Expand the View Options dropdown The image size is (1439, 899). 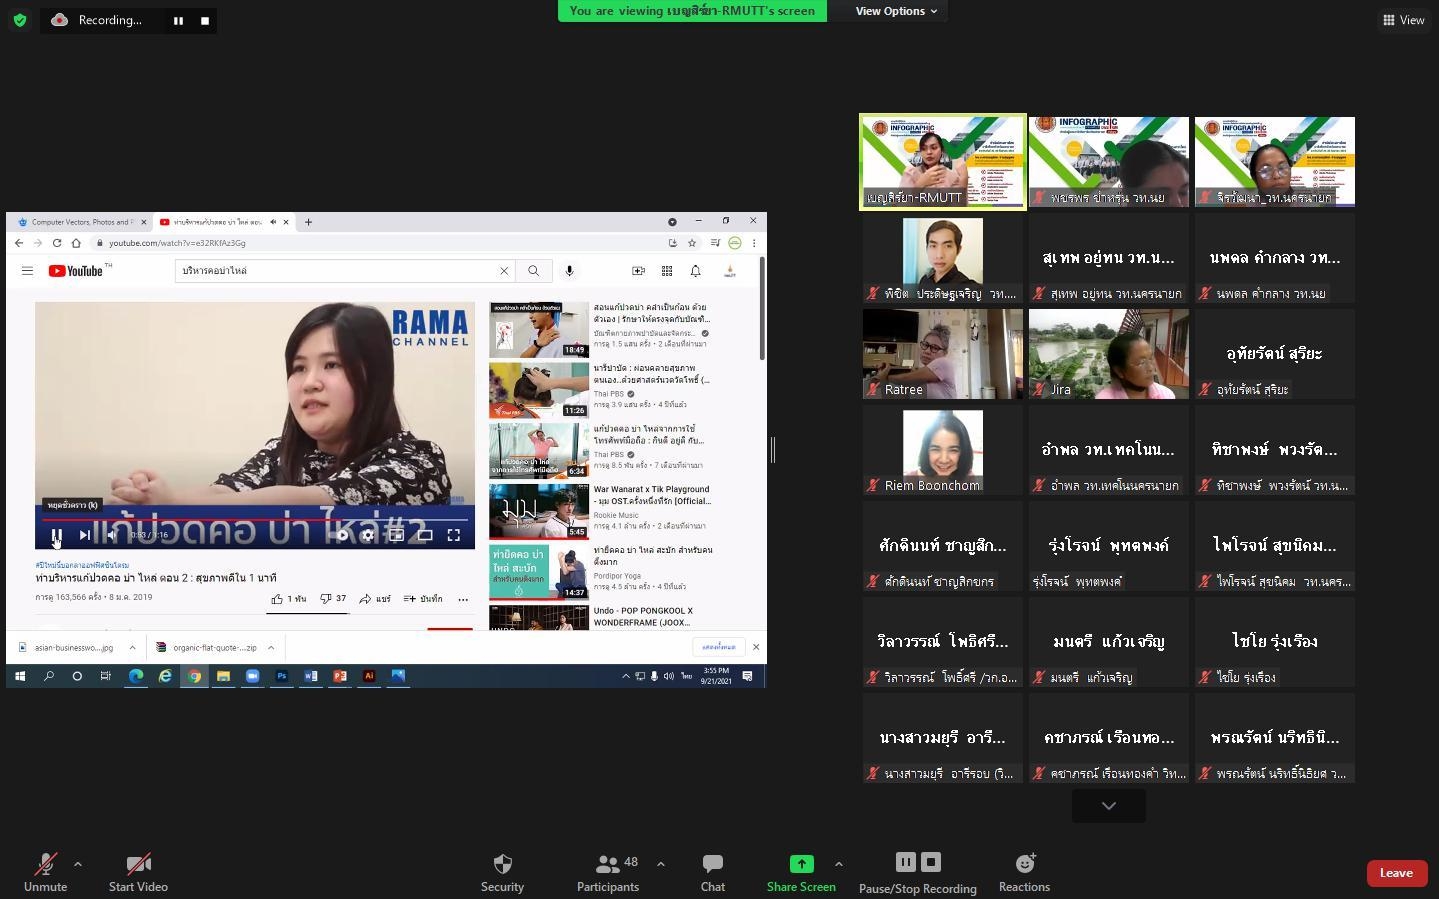896,11
